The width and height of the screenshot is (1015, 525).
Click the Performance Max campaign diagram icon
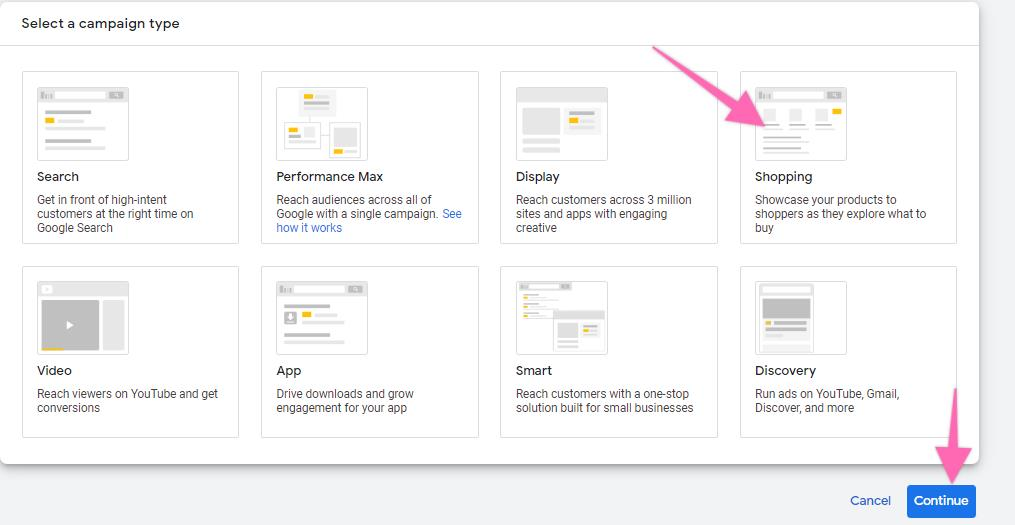tap(322, 124)
